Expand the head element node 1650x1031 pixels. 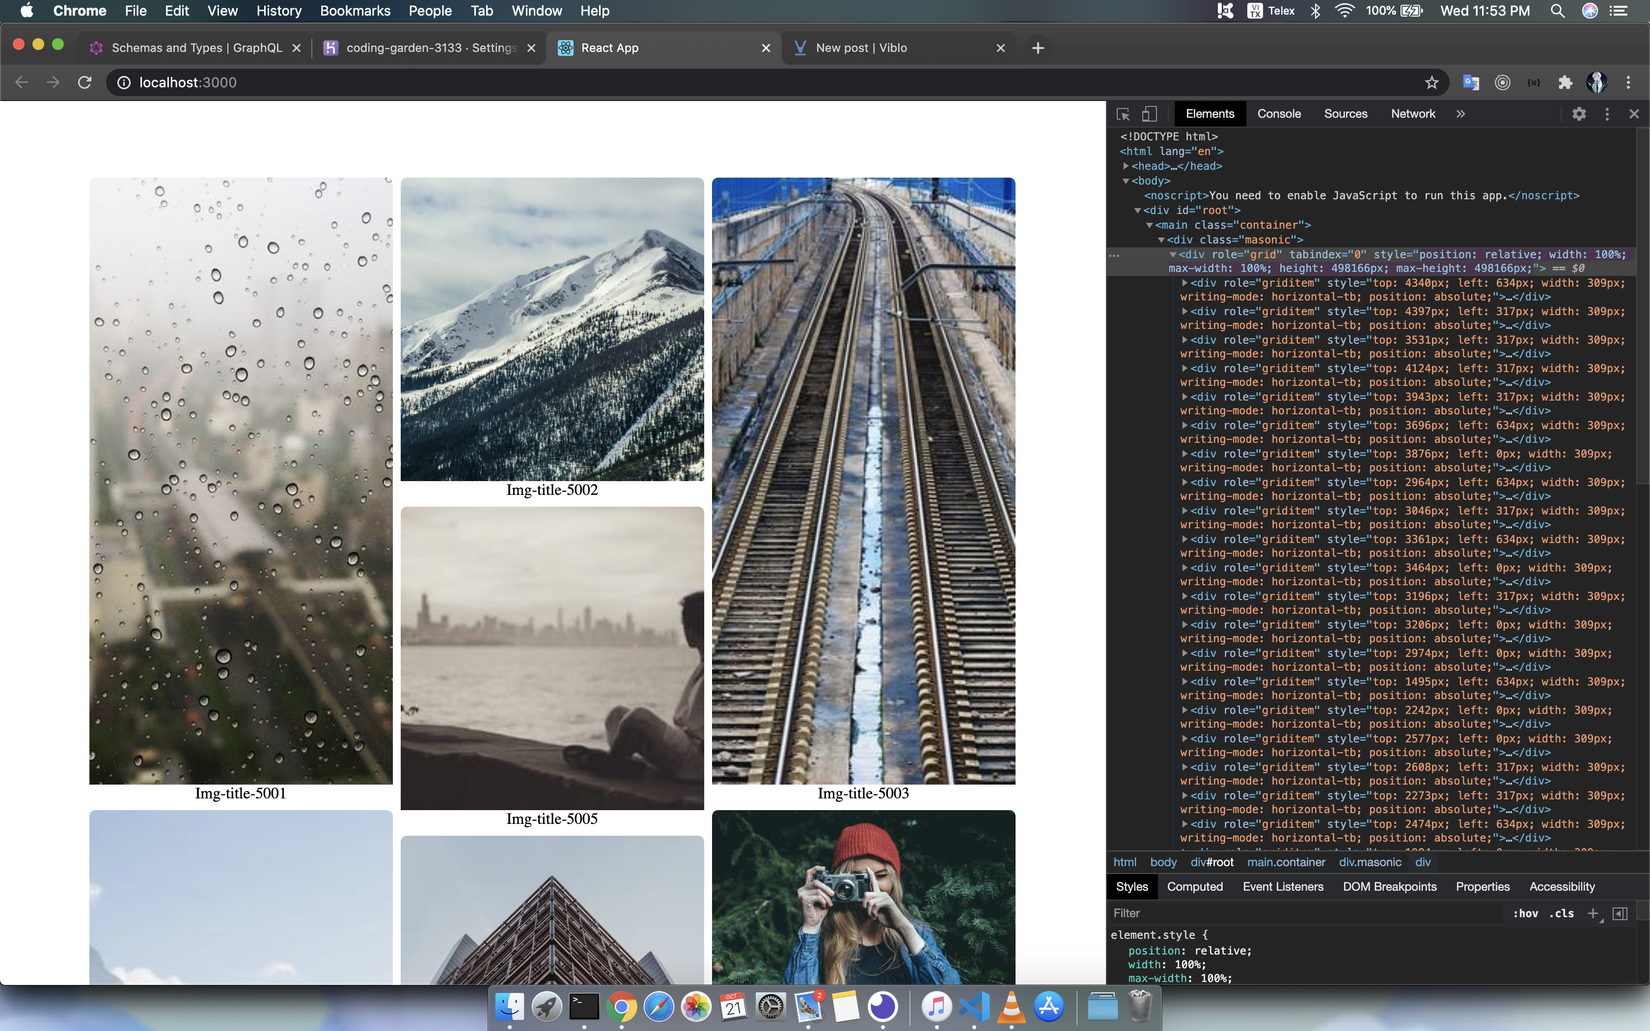click(x=1126, y=166)
